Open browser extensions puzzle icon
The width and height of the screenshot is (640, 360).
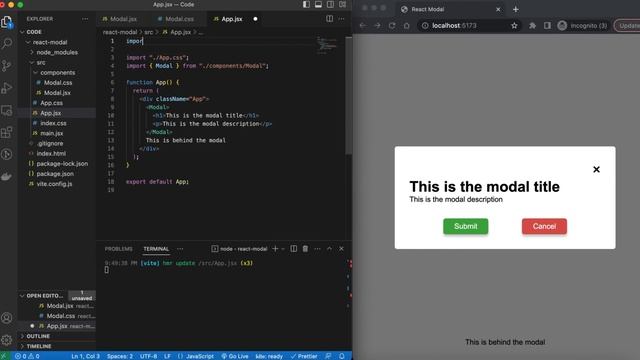point(532,25)
